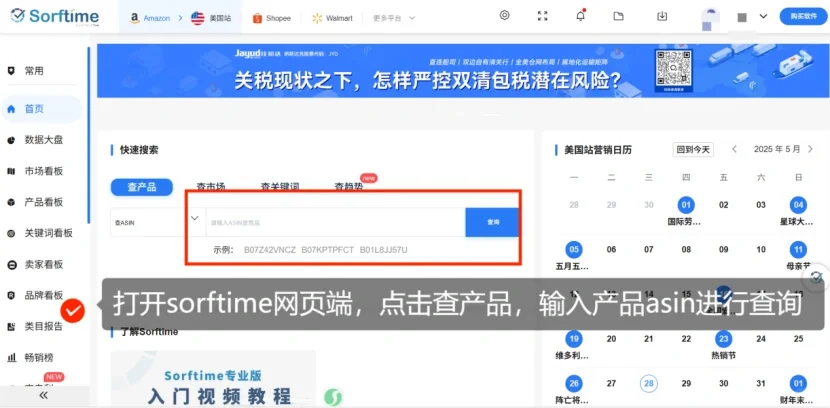Screen dimensions: 830x408
Task: Click the blue 查询 button
Action: [x=492, y=222]
